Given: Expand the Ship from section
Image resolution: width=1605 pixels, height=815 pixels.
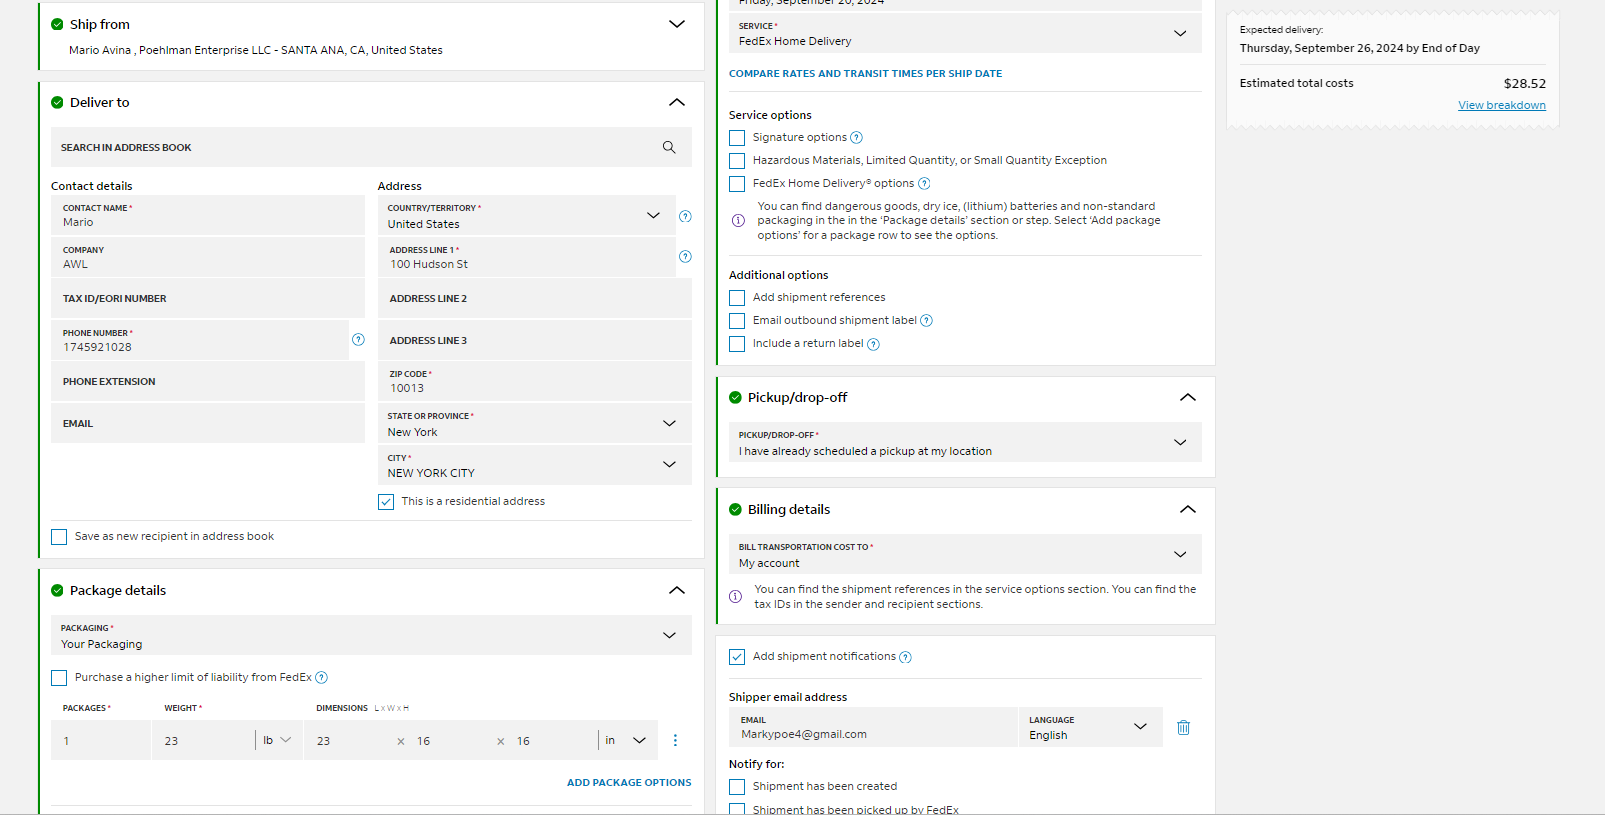Looking at the screenshot, I should [x=677, y=24].
